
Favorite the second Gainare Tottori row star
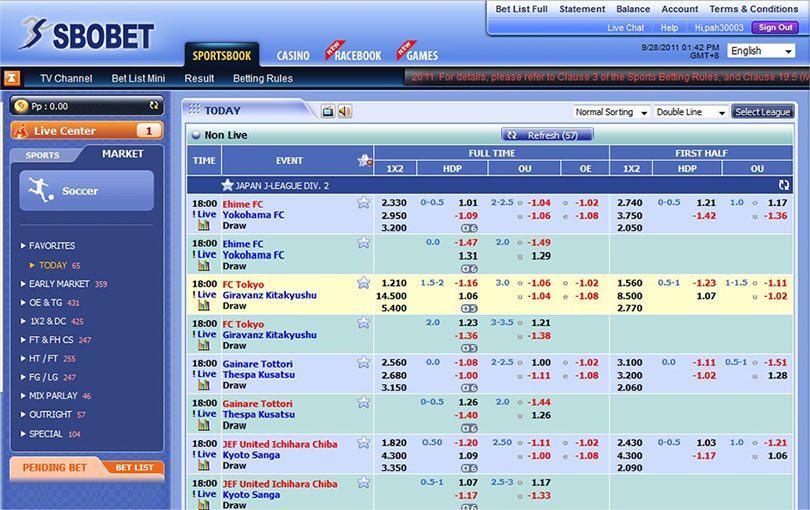[x=364, y=401]
